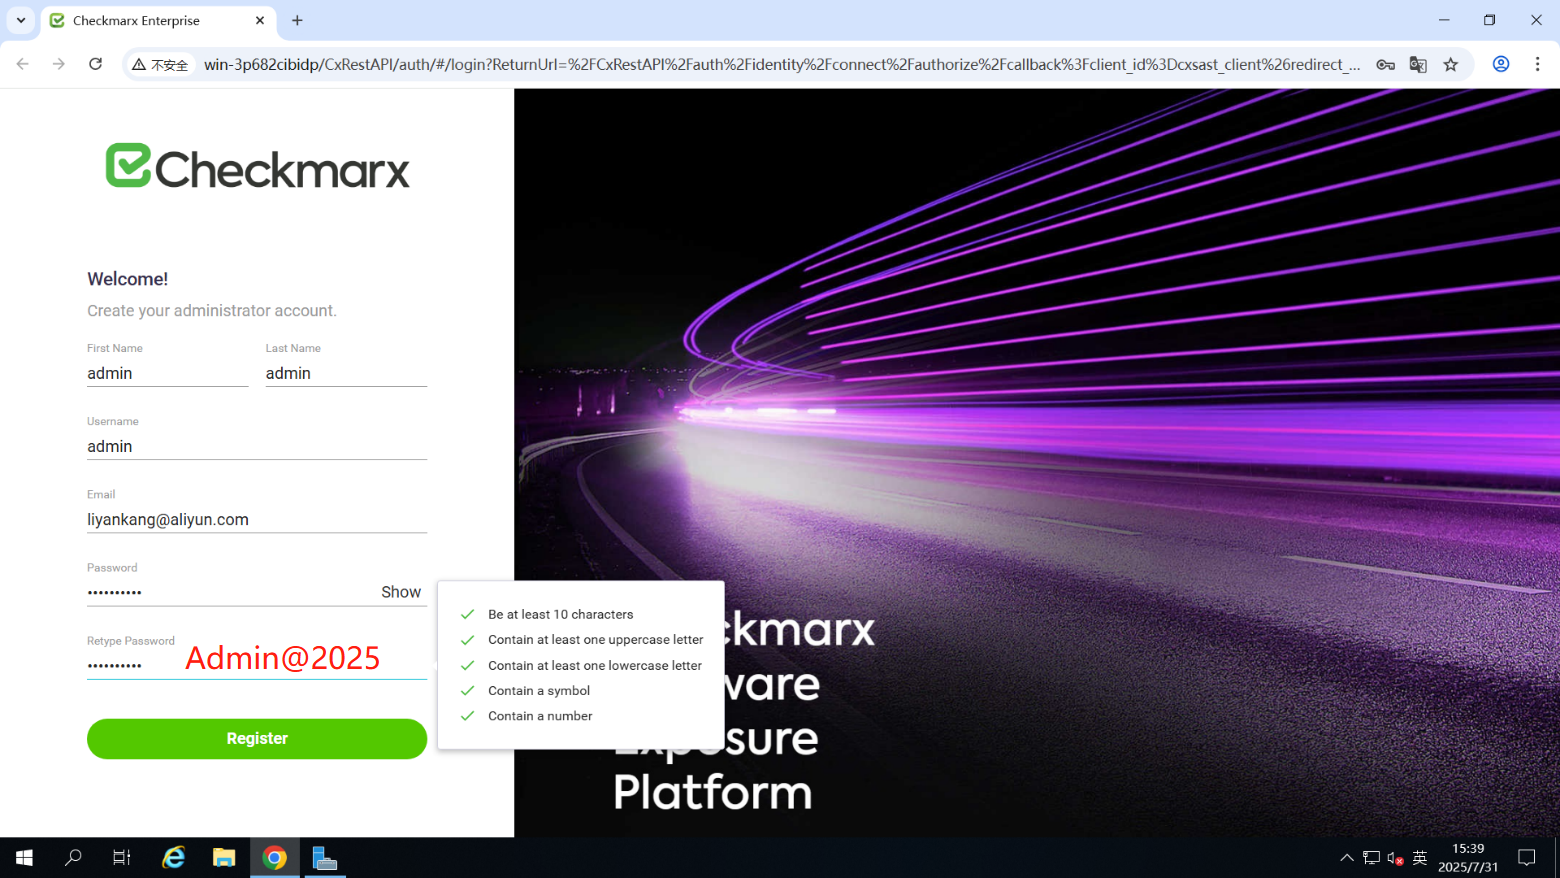Open the saved passwords key icon

pos(1385,64)
